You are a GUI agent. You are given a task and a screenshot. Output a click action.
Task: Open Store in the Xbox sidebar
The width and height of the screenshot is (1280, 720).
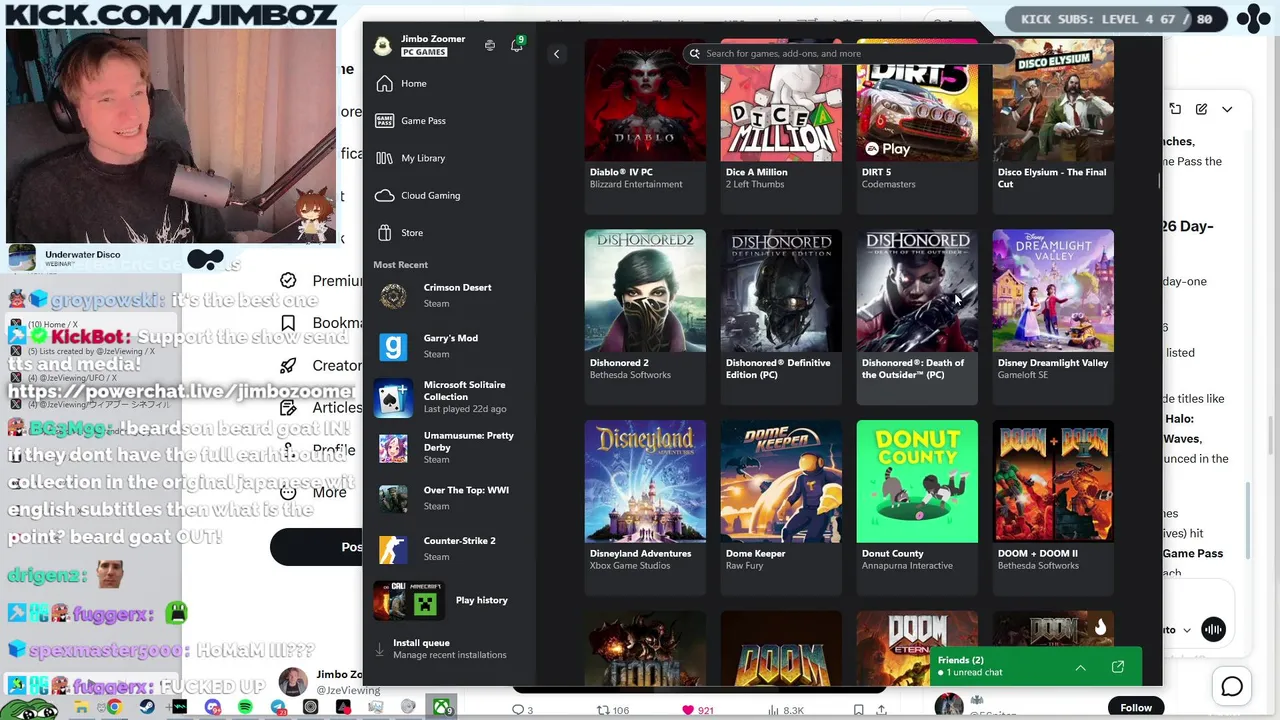pyautogui.click(x=448, y=233)
